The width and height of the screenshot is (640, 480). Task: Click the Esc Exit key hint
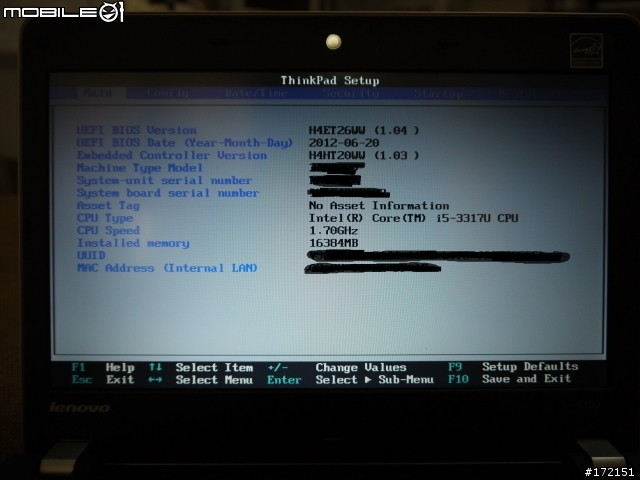click(103, 380)
